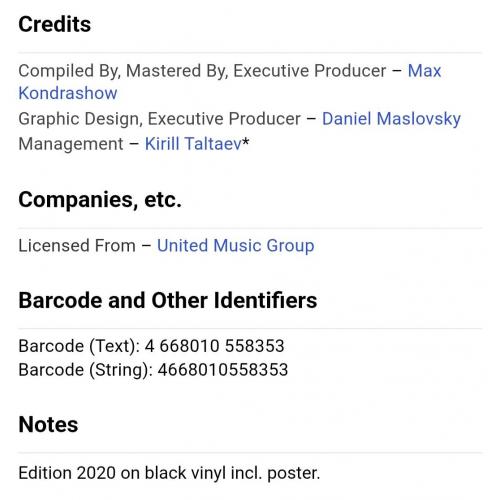The image size is (500, 500).
Task: Click the word 'poster' in the Notes
Action: [292, 474]
